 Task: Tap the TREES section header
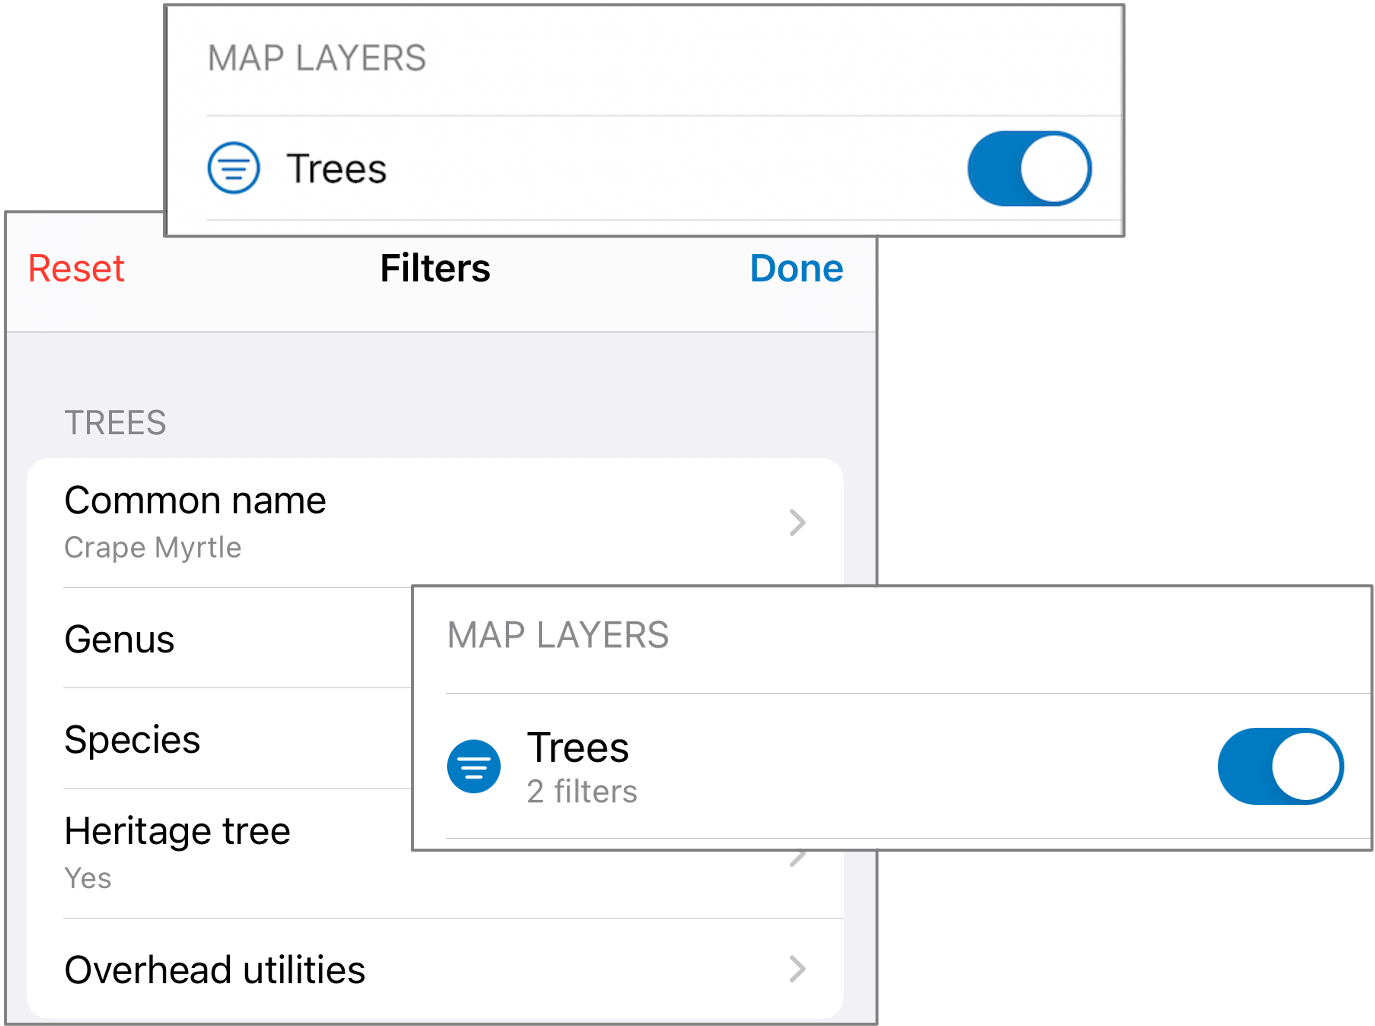[115, 422]
